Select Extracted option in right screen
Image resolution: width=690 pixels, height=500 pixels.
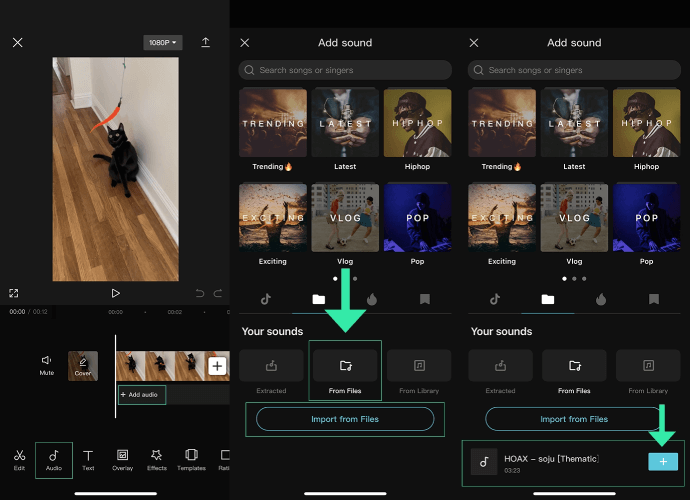pos(500,372)
